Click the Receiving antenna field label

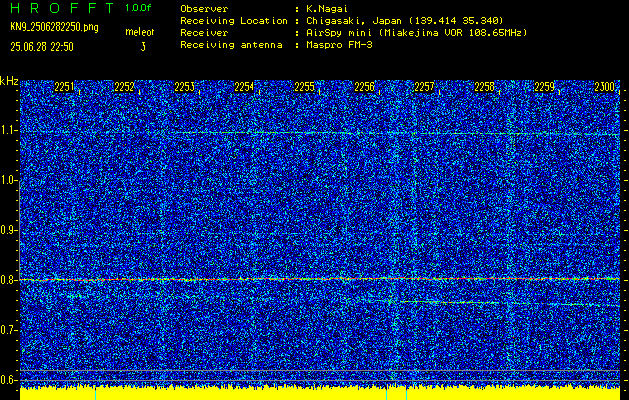(231, 45)
